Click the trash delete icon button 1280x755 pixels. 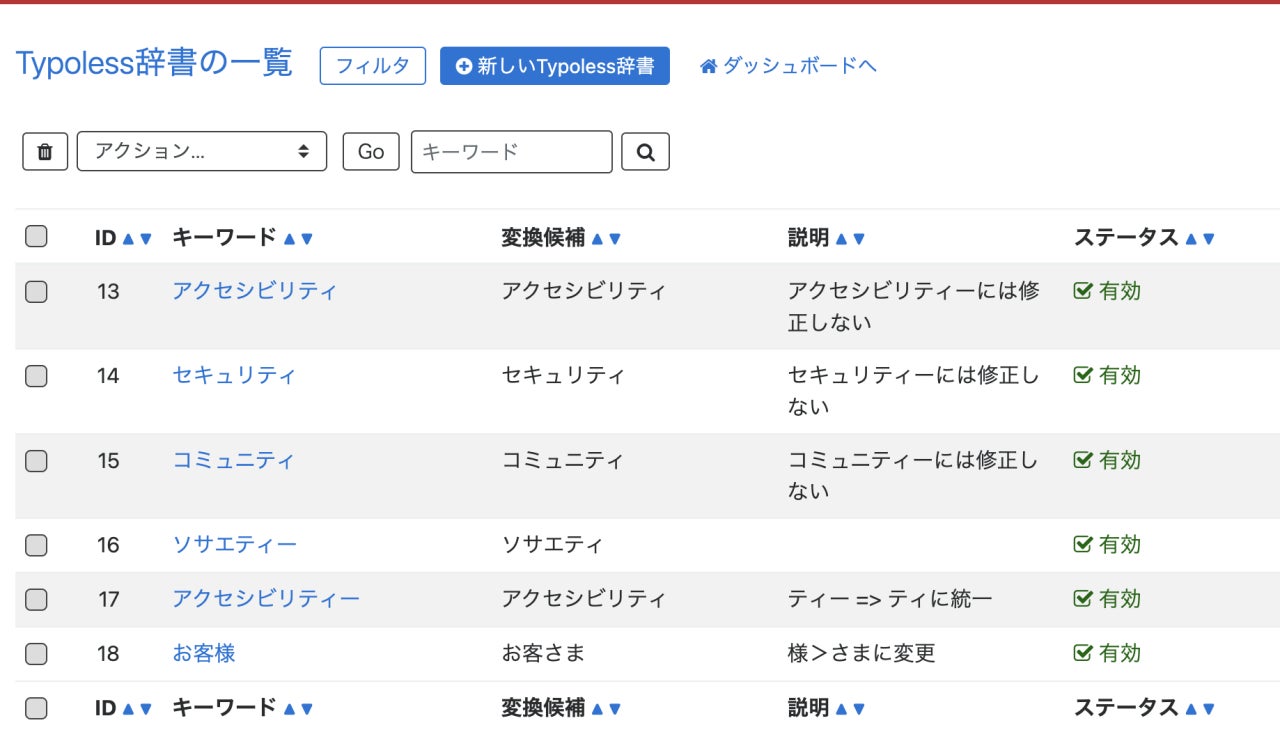tap(45, 152)
